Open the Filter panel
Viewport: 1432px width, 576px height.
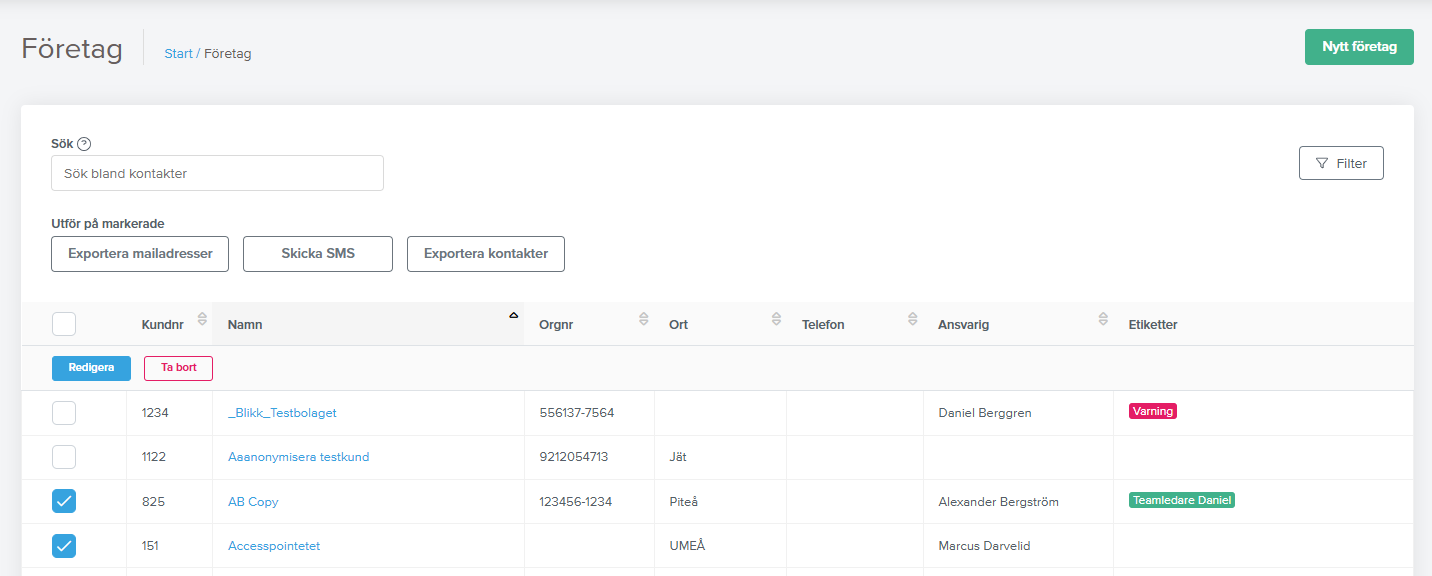point(1340,163)
